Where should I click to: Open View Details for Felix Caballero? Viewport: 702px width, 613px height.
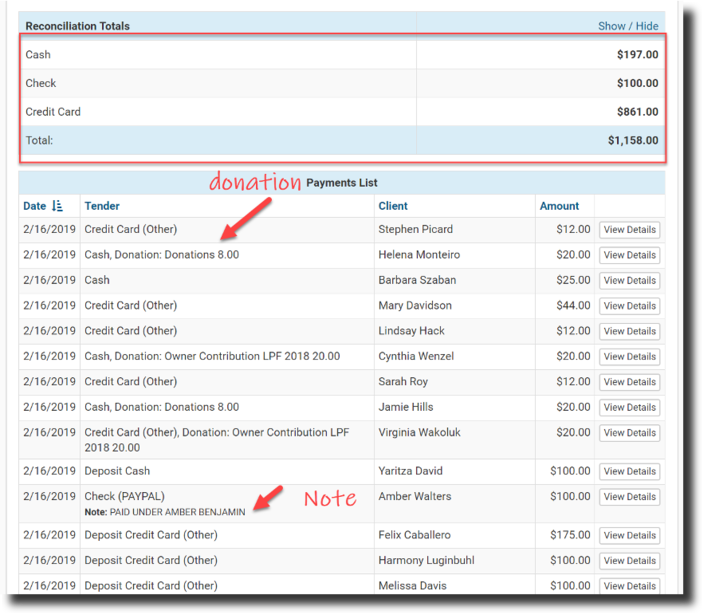pos(629,535)
